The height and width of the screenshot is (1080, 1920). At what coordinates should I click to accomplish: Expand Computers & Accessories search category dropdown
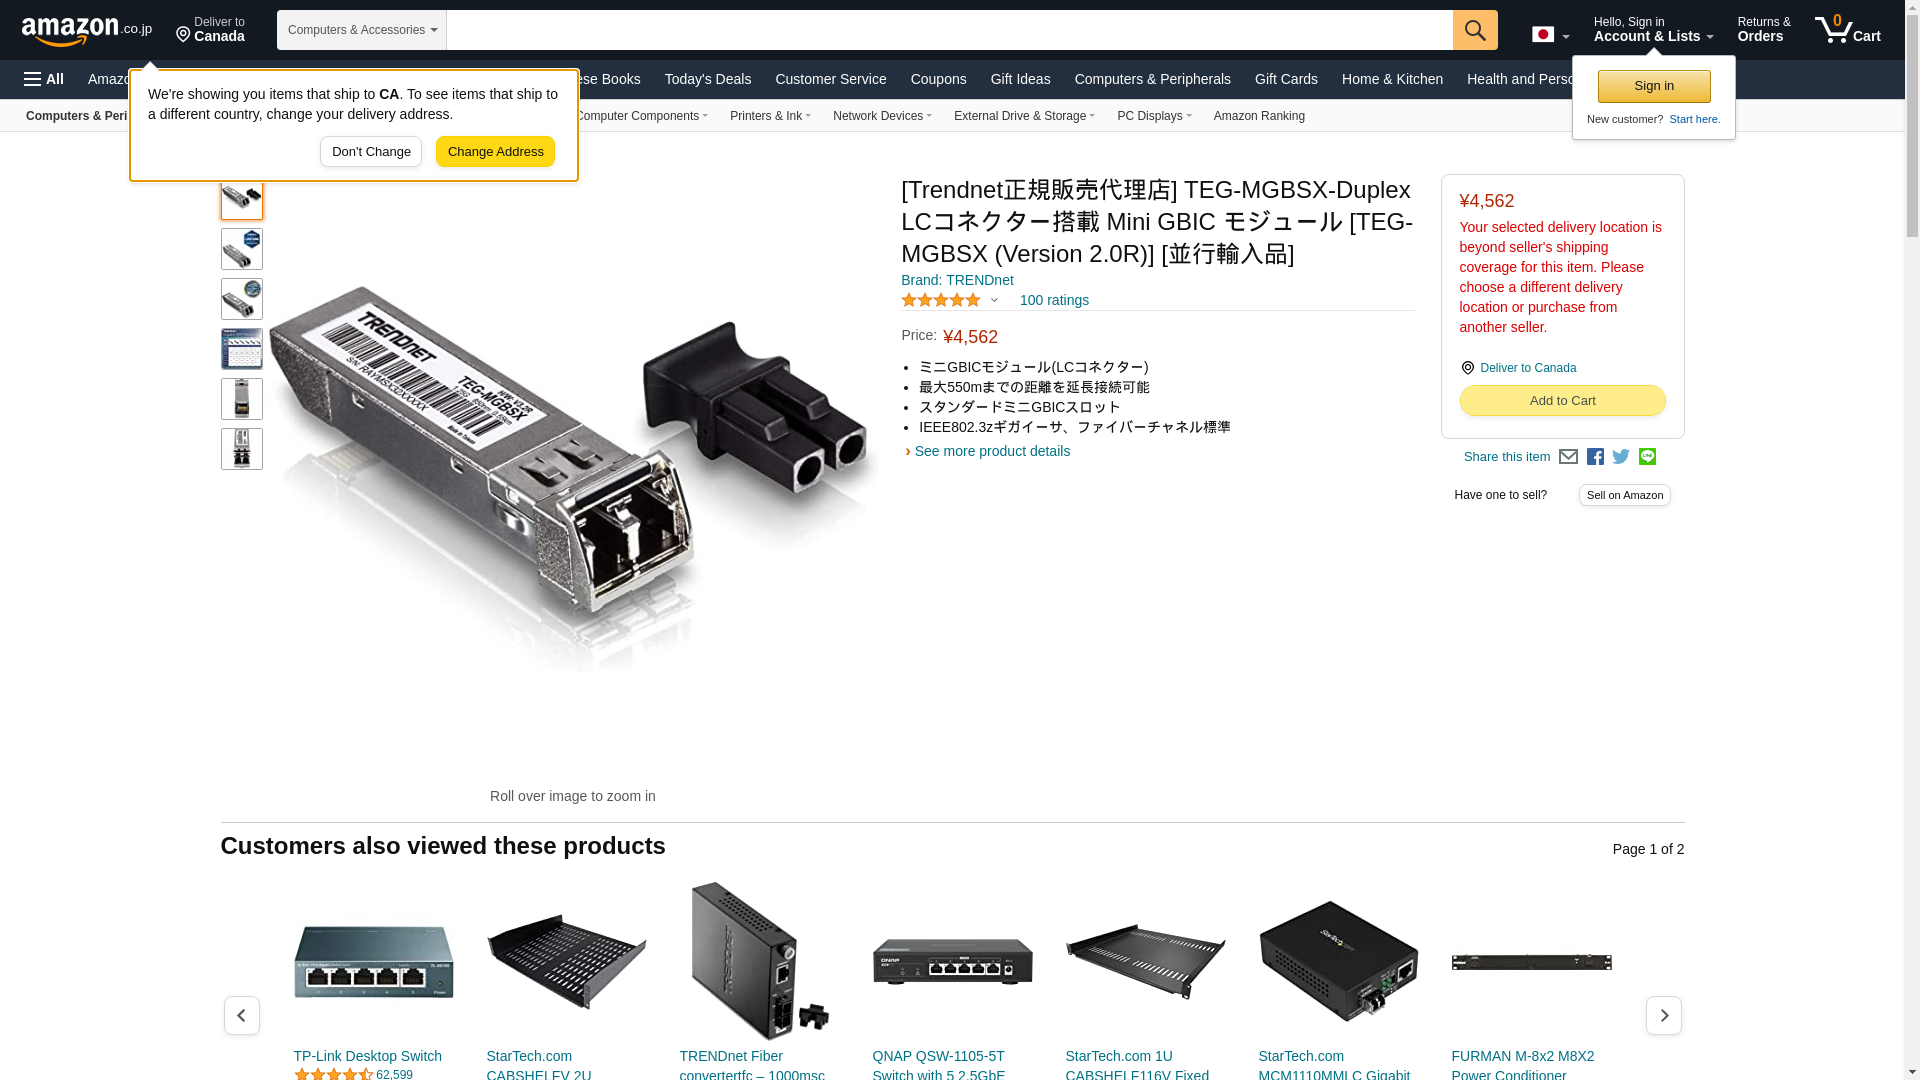click(362, 30)
